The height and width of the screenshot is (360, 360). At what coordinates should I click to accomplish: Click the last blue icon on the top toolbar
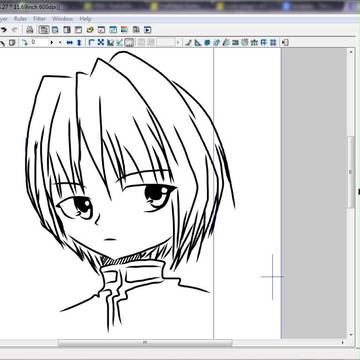pyautogui.click(x=148, y=30)
